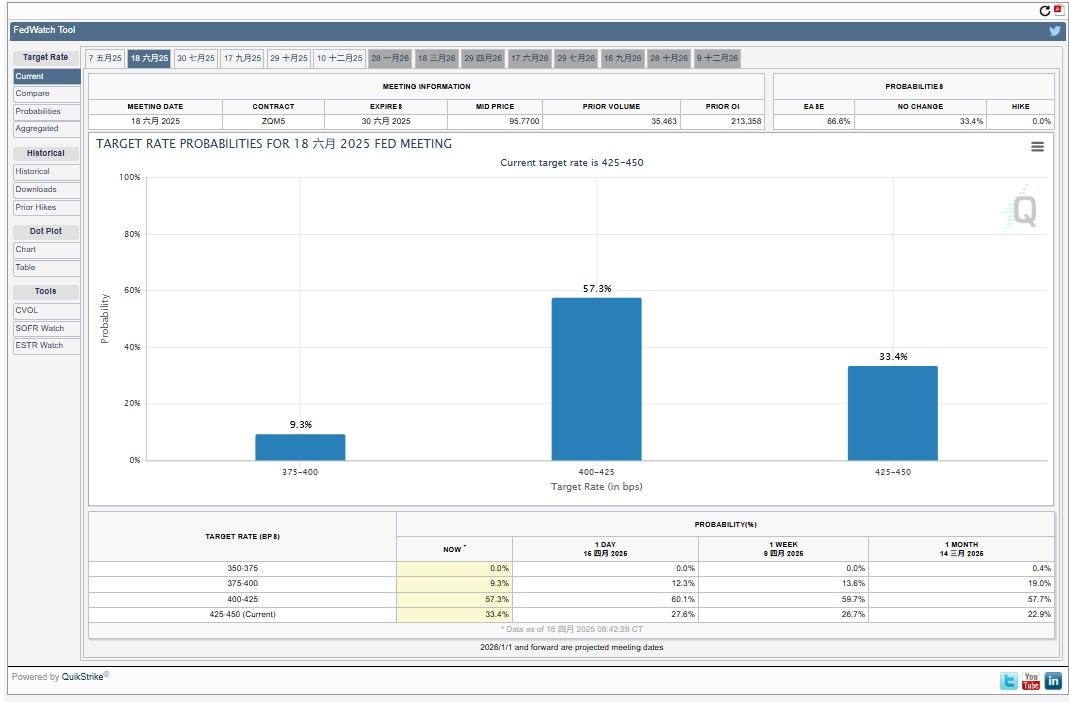Click the PDF export icon
This screenshot has width=1069, height=702.
(1059, 10)
